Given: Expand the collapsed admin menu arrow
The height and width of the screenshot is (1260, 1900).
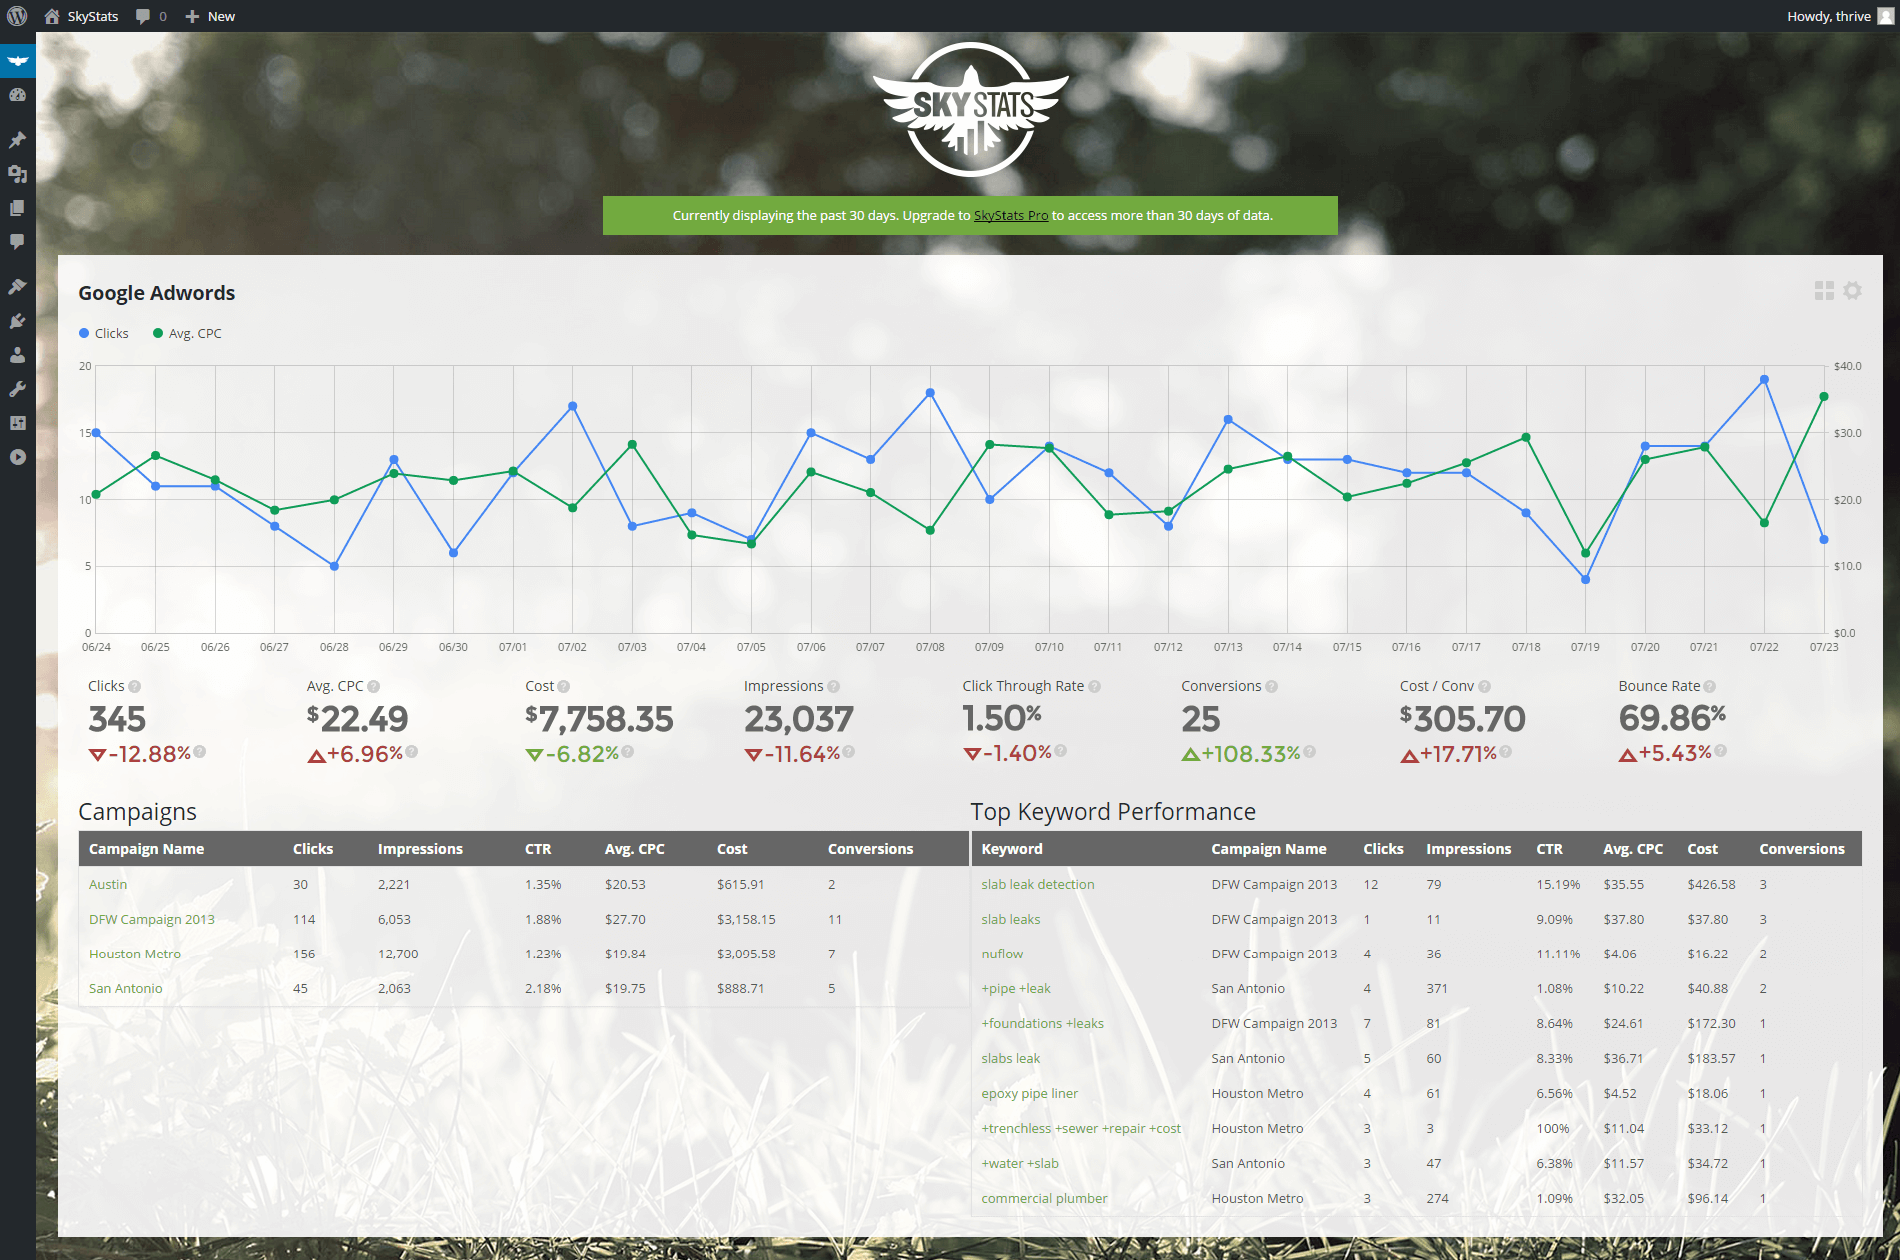Looking at the screenshot, I should [x=17, y=457].
